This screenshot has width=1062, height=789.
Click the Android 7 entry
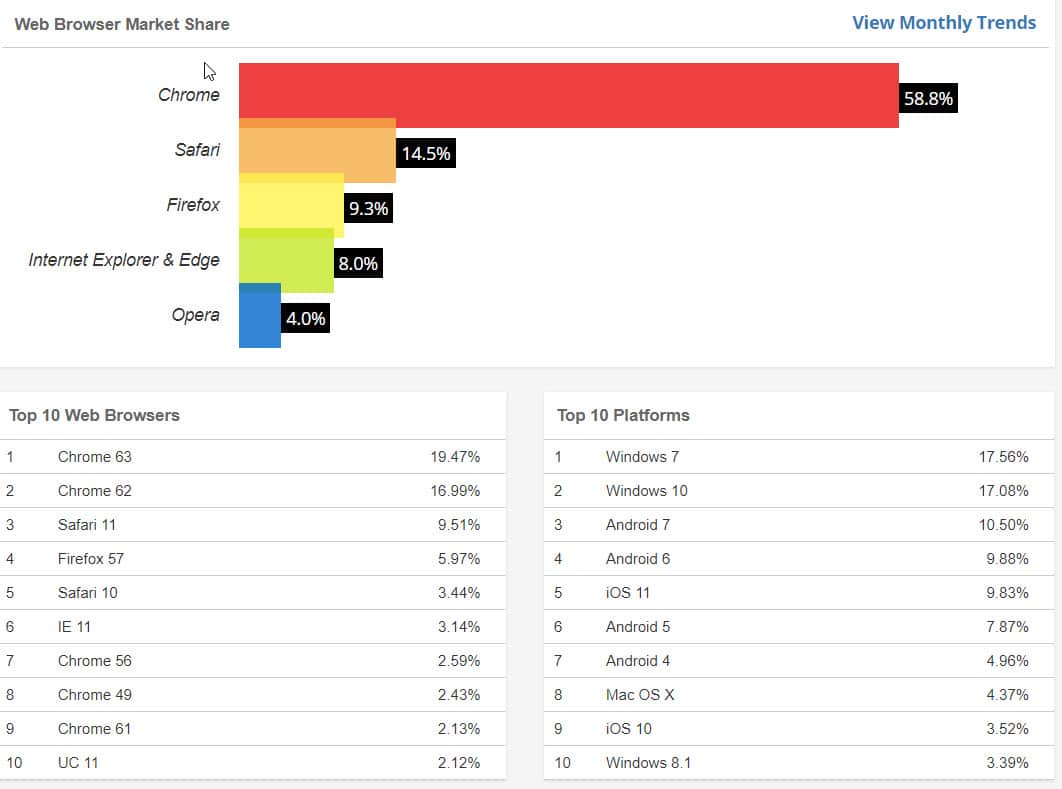[638, 525]
